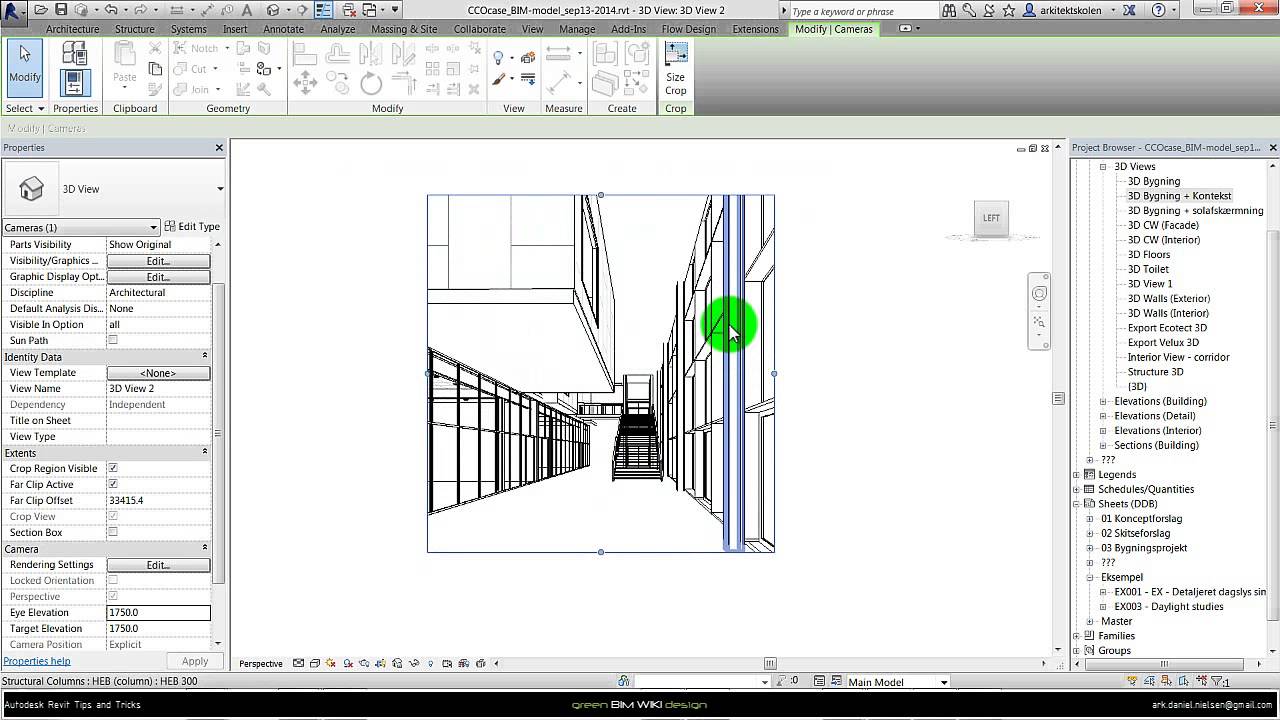Click the Favorites star icon
Image resolution: width=1280 pixels, height=720 pixels.
tap(1009, 11)
